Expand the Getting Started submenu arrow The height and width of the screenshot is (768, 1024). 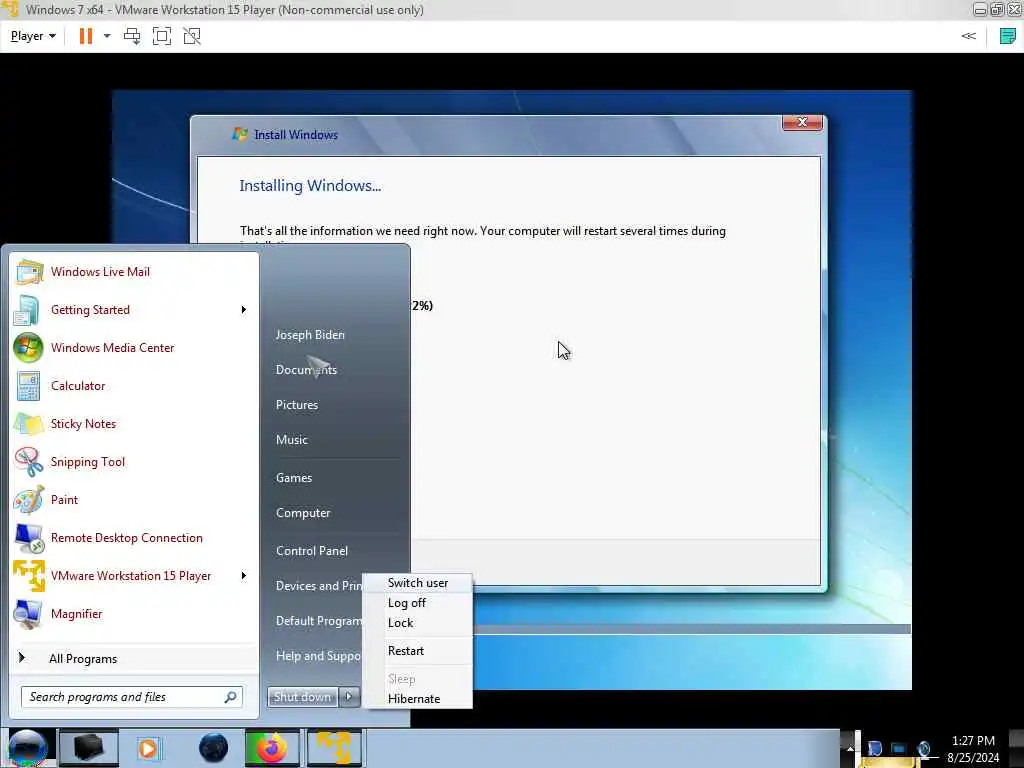tap(244, 310)
